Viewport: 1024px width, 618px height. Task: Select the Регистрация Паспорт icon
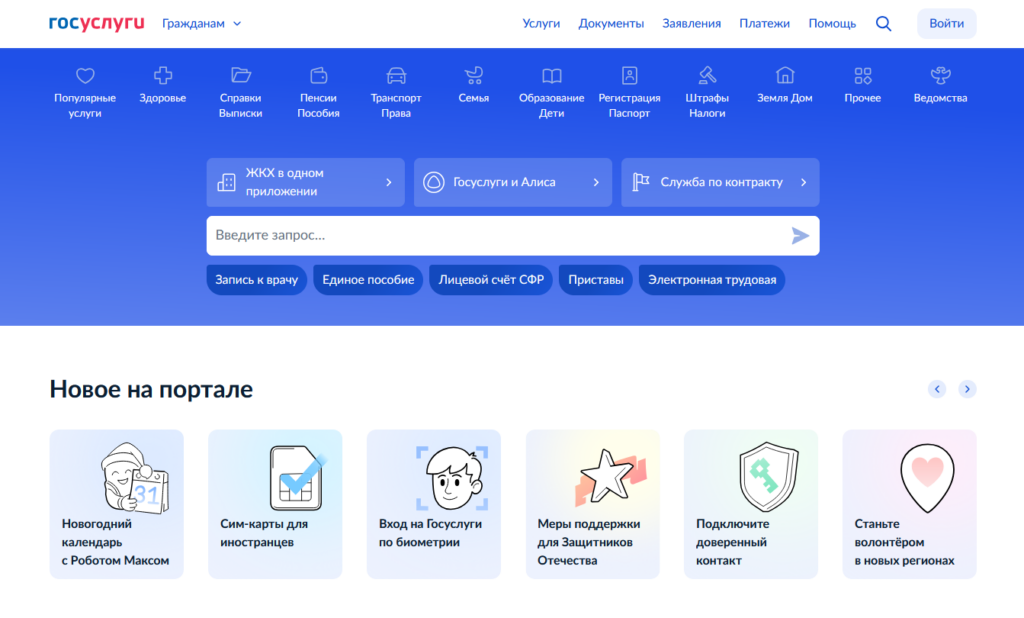(629, 76)
